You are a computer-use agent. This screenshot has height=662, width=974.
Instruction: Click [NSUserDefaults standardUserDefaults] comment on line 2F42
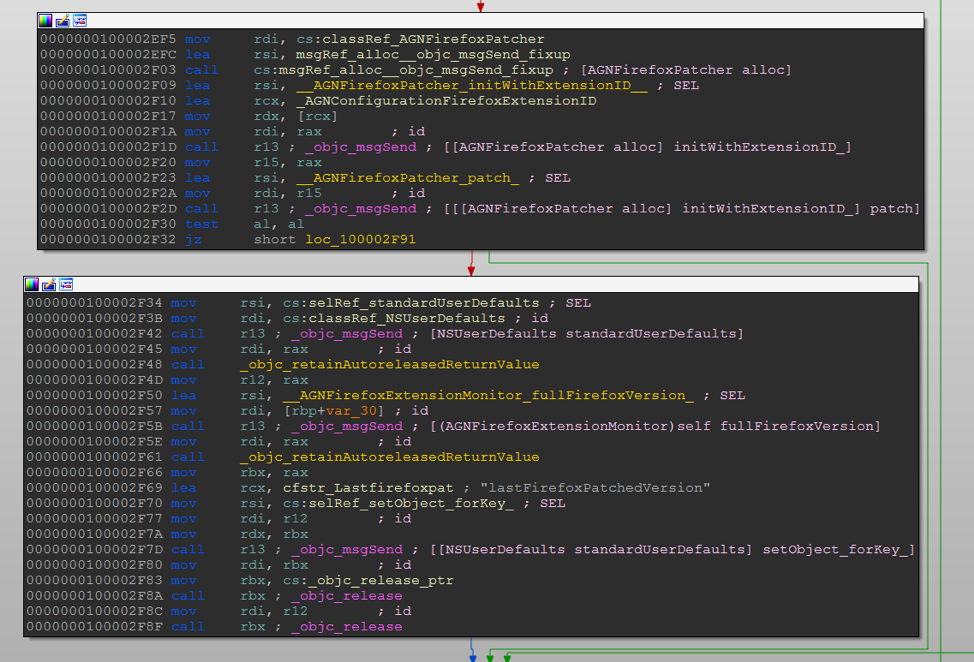click(x=586, y=334)
